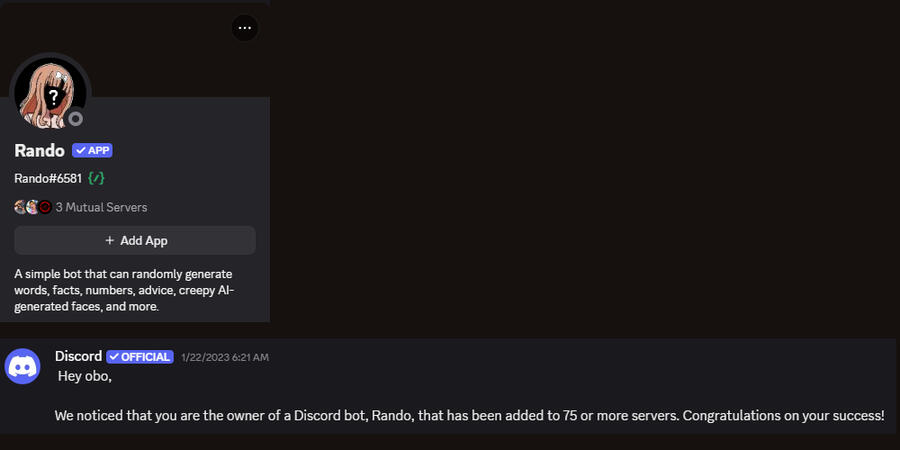Click the second mutual server icon

32,207
